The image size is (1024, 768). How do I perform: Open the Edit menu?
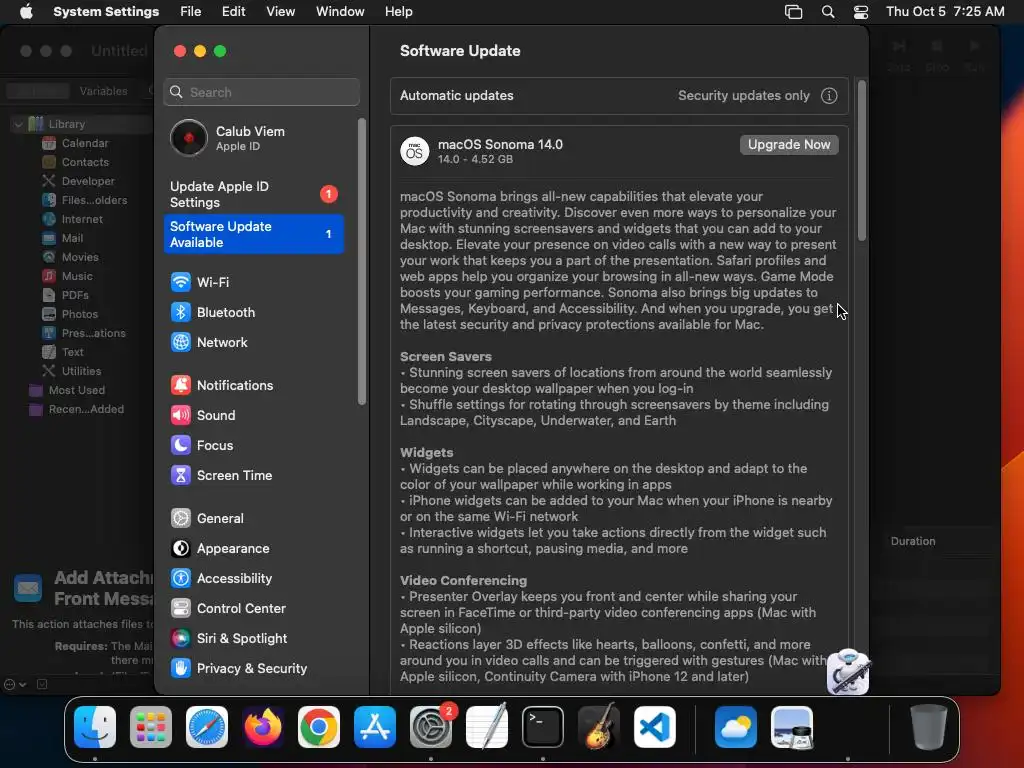233,12
